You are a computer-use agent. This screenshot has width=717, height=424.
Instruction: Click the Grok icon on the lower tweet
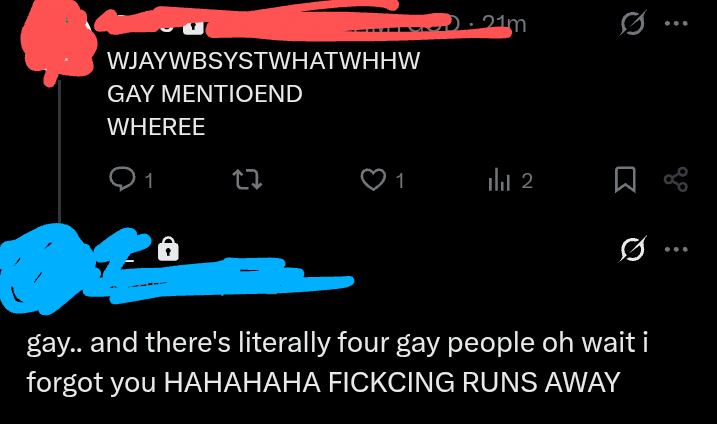point(633,249)
